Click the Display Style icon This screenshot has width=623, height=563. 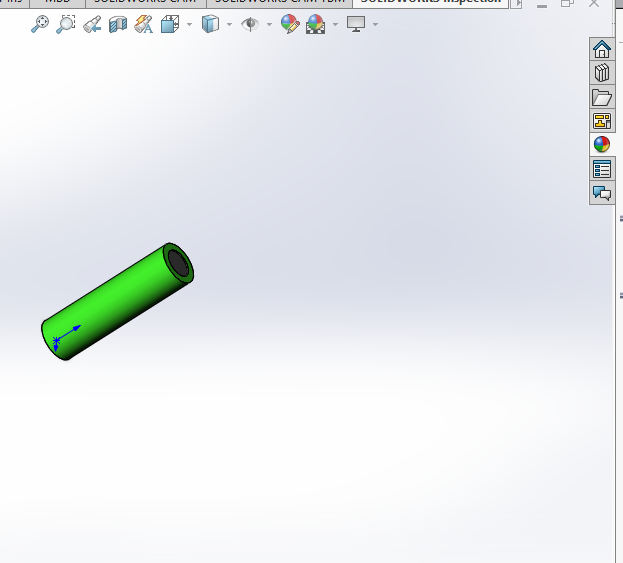tap(211, 24)
